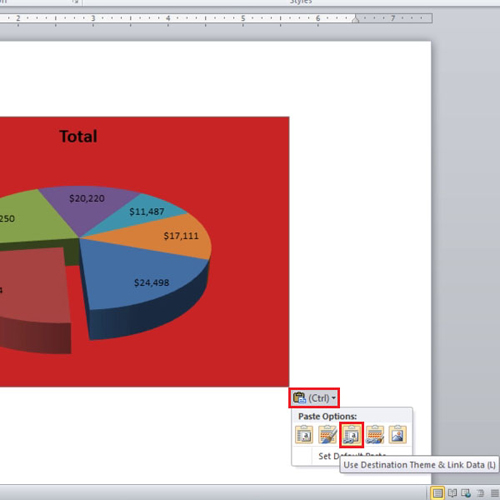500x500 pixels.
Task: Choose Keep Source Formatting & Link Data paste
Action: tap(375, 434)
